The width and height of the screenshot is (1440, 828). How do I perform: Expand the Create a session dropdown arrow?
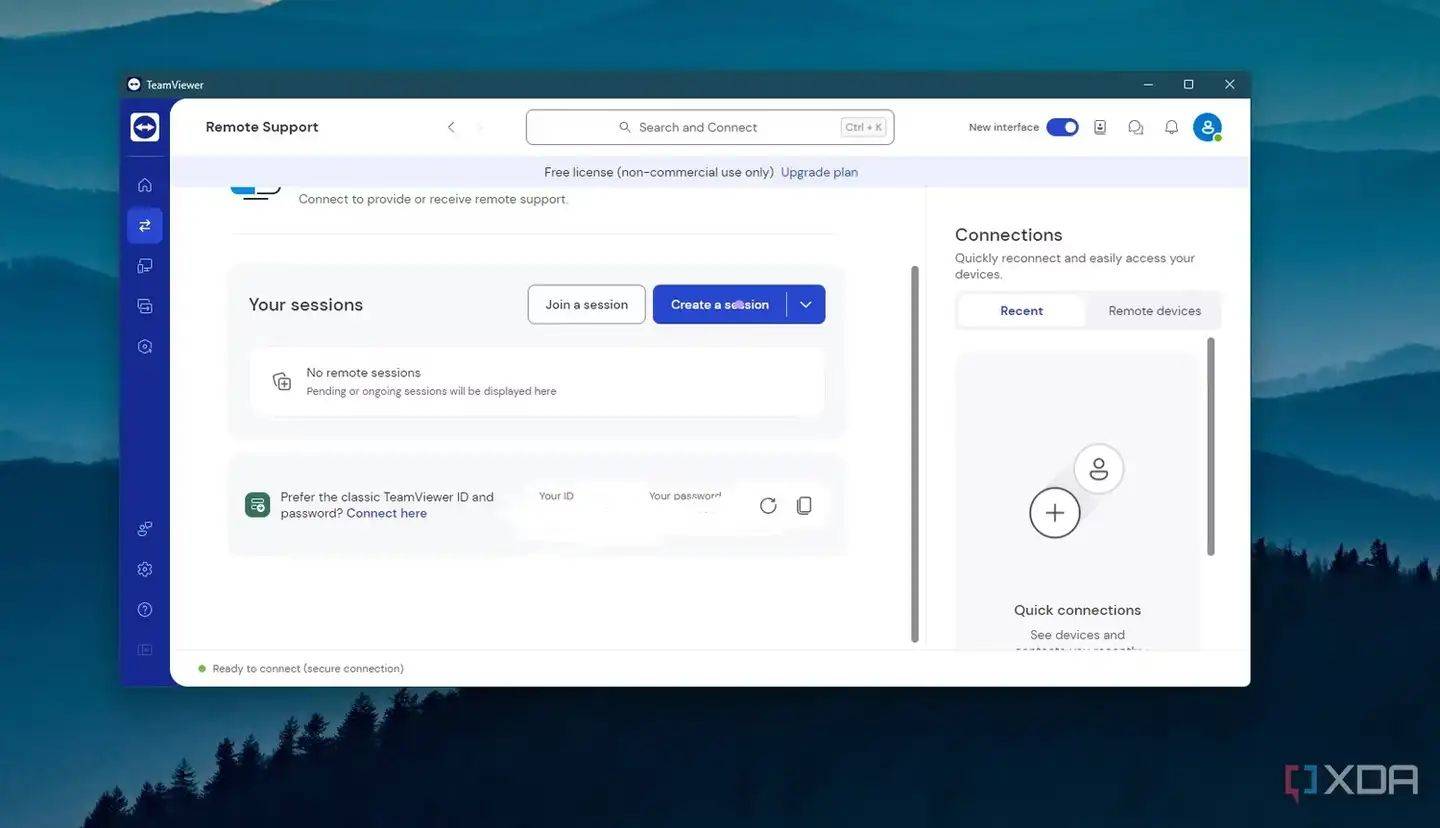click(806, 305)
